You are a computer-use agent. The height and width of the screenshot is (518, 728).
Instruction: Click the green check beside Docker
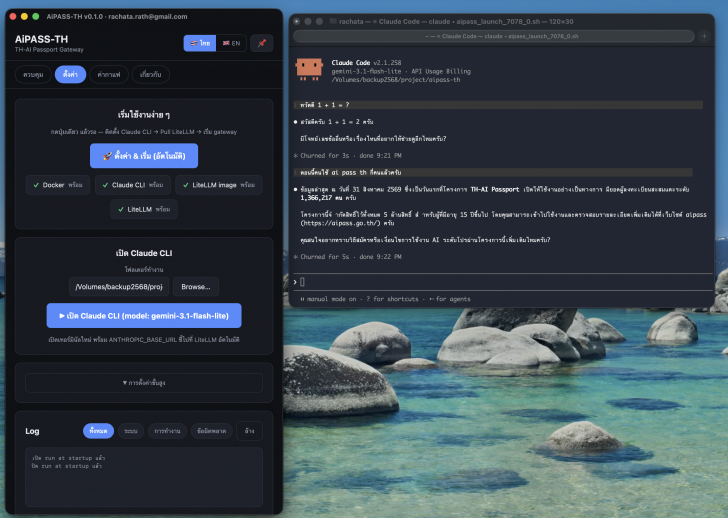coord(36,185)
